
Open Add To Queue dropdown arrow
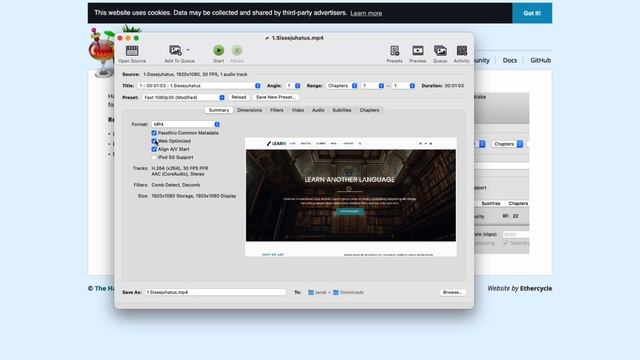tap(188, 50)
